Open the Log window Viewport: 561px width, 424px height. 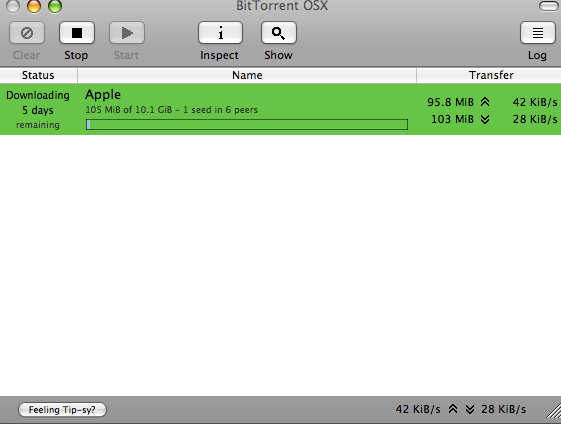tap(537, 33)
